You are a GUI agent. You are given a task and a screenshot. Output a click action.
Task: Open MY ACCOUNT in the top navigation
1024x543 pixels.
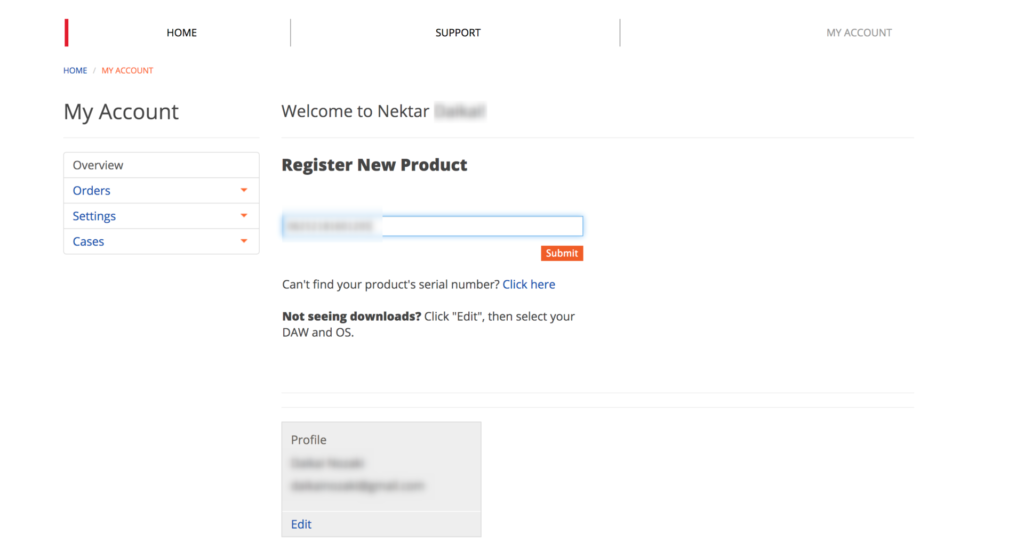[858, 33]
